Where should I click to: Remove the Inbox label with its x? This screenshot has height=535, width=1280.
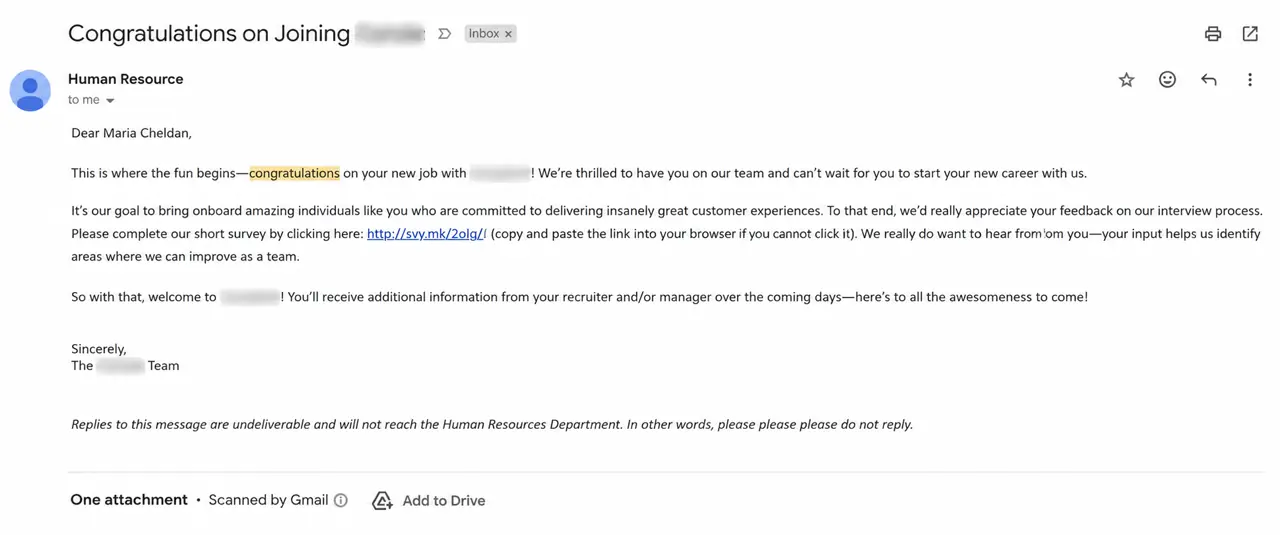click(508, 34)
